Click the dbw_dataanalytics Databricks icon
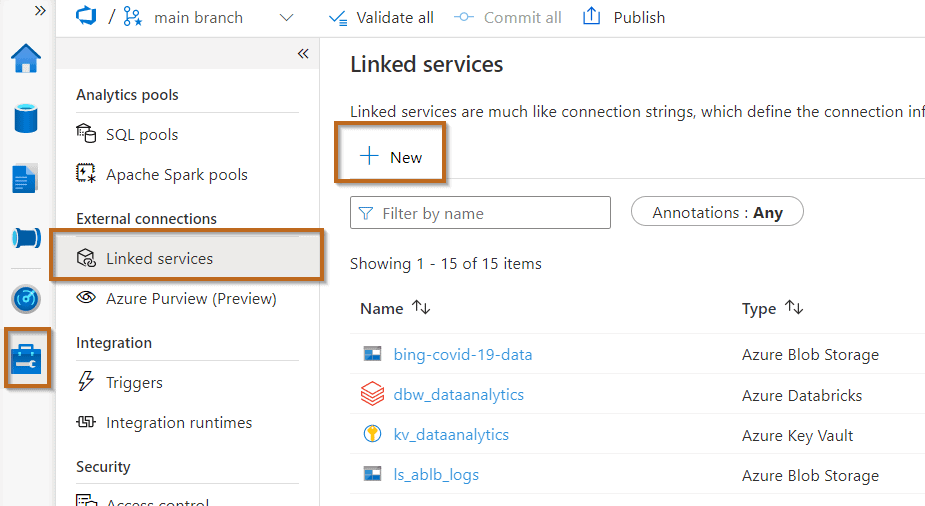 pyautogui.click(x=372, y=393)
